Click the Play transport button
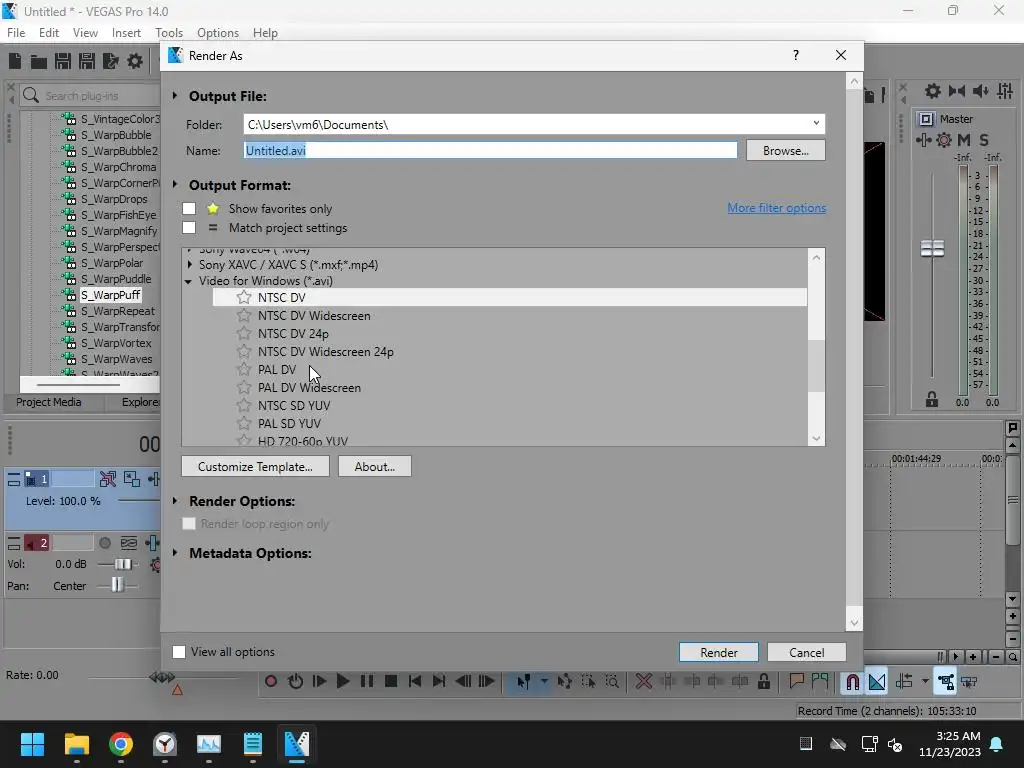 [343, 681]
